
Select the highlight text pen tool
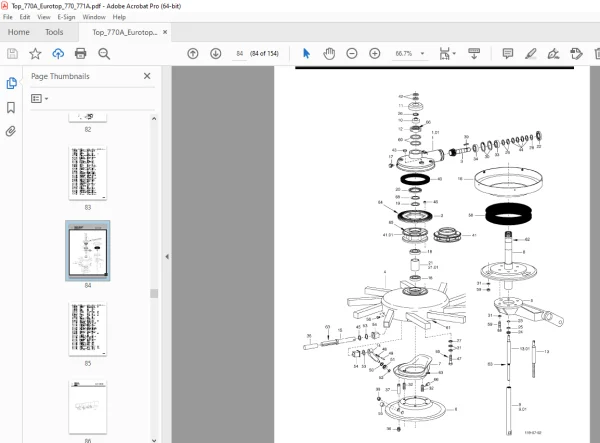[x=530, y=54]
